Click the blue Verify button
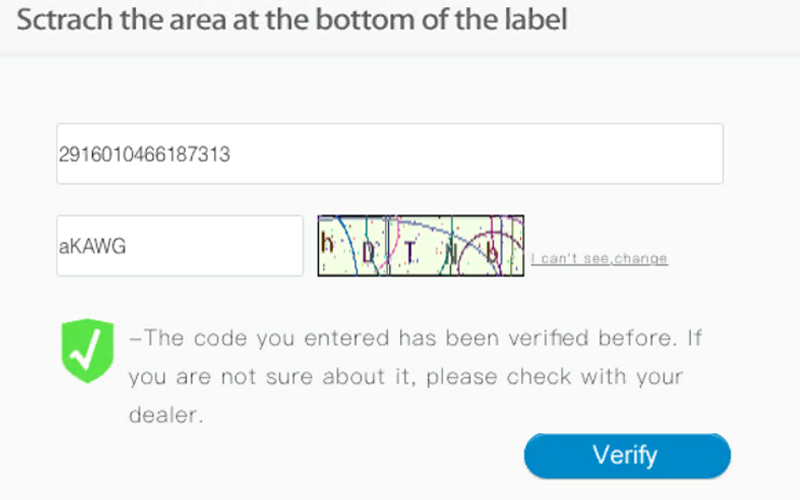Viewport: 800px width, 500px height. tap(627, 456)
